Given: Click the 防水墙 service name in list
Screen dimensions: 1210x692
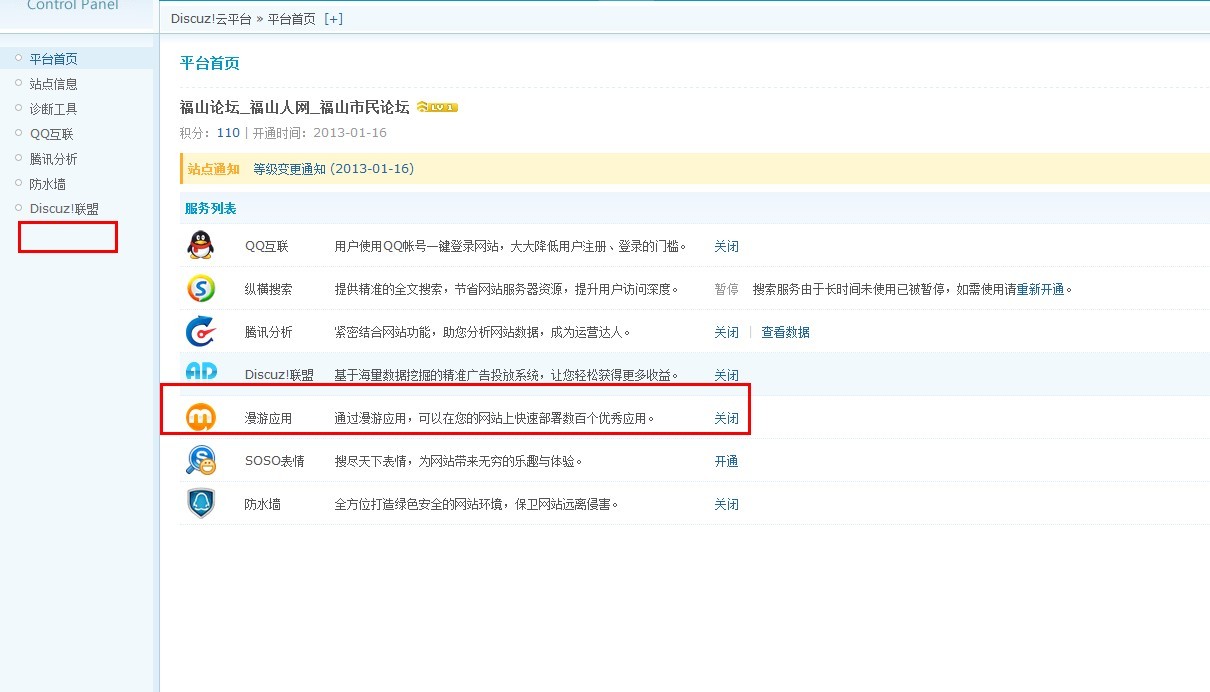Looking at the screenshot, I should (263, 504).
